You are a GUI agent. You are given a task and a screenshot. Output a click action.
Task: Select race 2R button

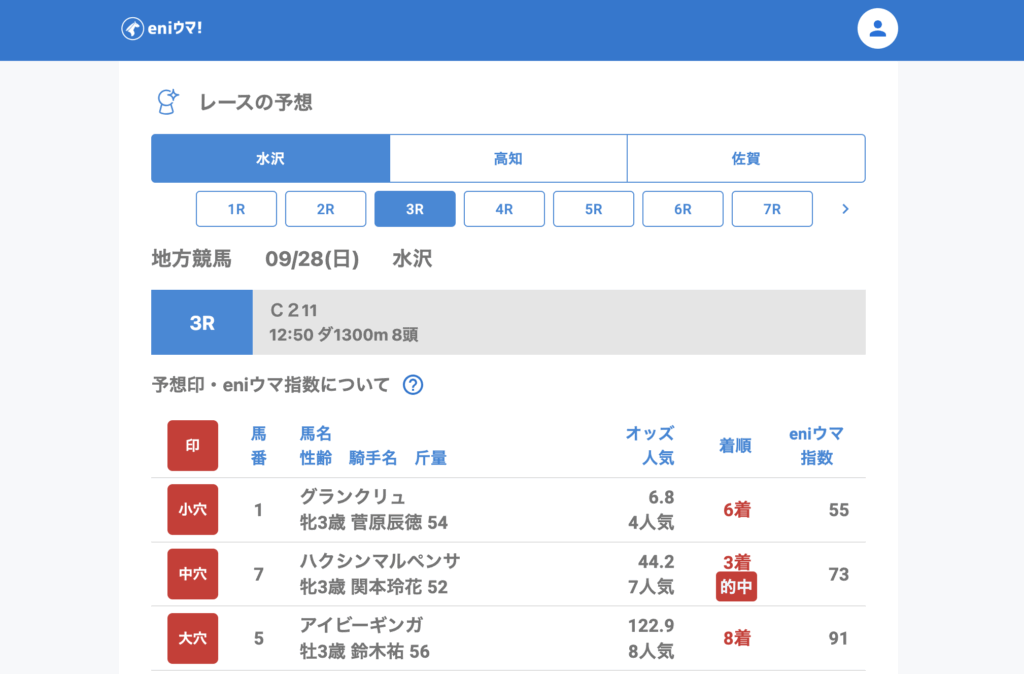tap(325, 209)
